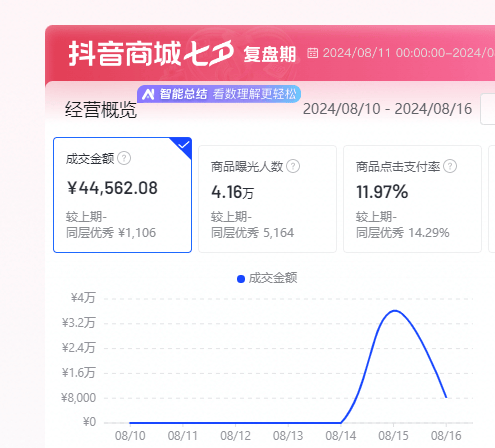Select the 商品曝光人数 metric card
The image size is (495, 448).
click(x=267, y=199)
